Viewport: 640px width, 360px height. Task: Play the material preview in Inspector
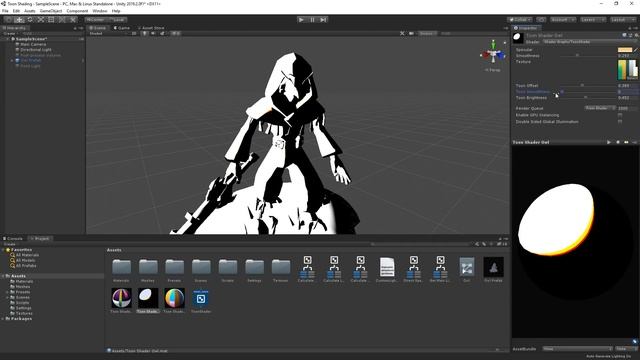(x=609, y=142)
